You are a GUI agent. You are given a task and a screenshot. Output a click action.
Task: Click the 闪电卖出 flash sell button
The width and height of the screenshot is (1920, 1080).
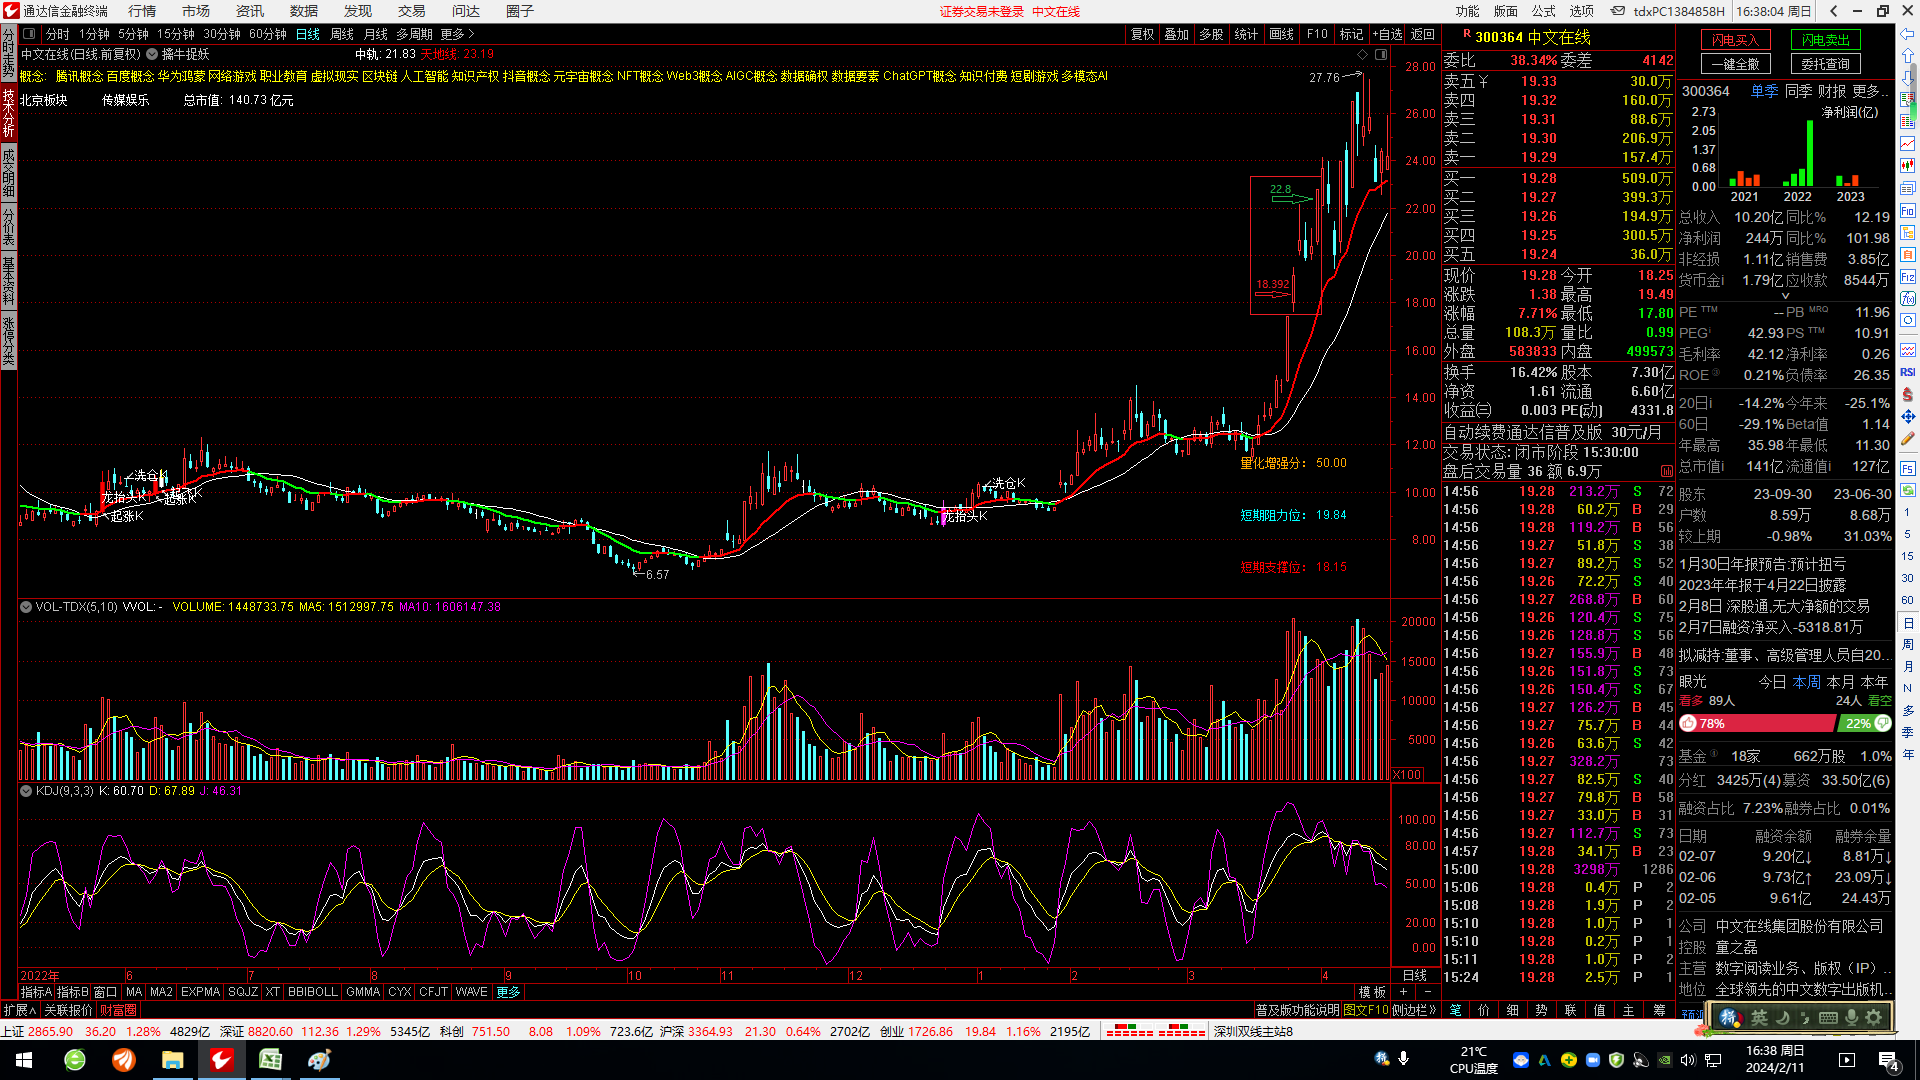(x=1825, y=40)
